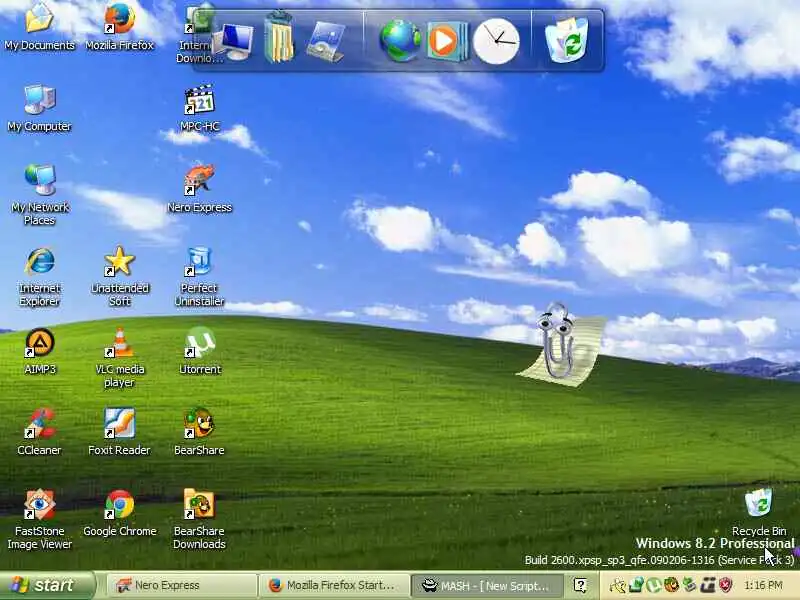Launch the Nero Express desktop shortcut

click(x=199, y=189)
